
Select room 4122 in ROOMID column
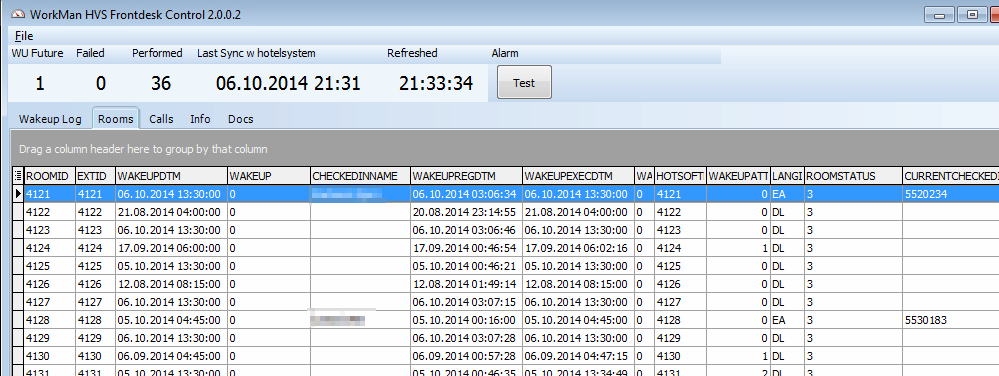pyautogui.click(x=49, y=212)
